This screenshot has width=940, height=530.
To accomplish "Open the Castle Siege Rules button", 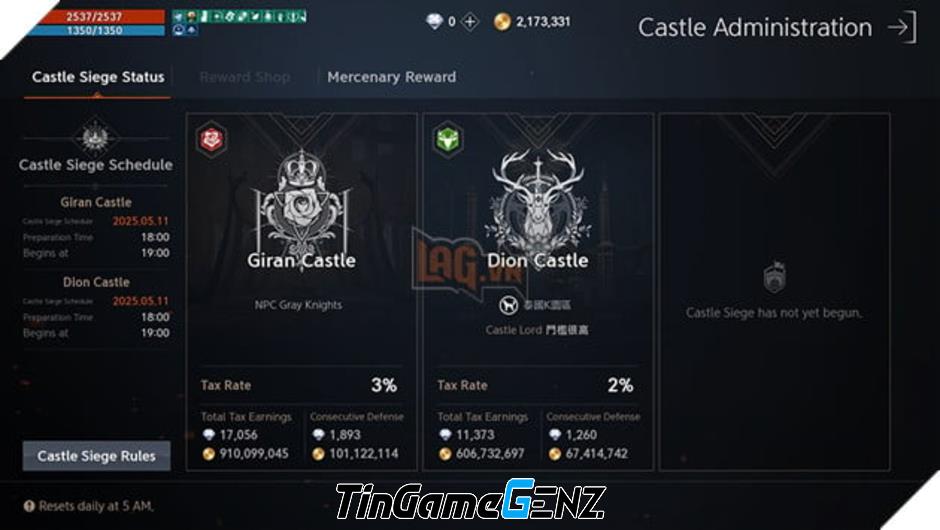I will pyautogui.click(x=97, y=456).
